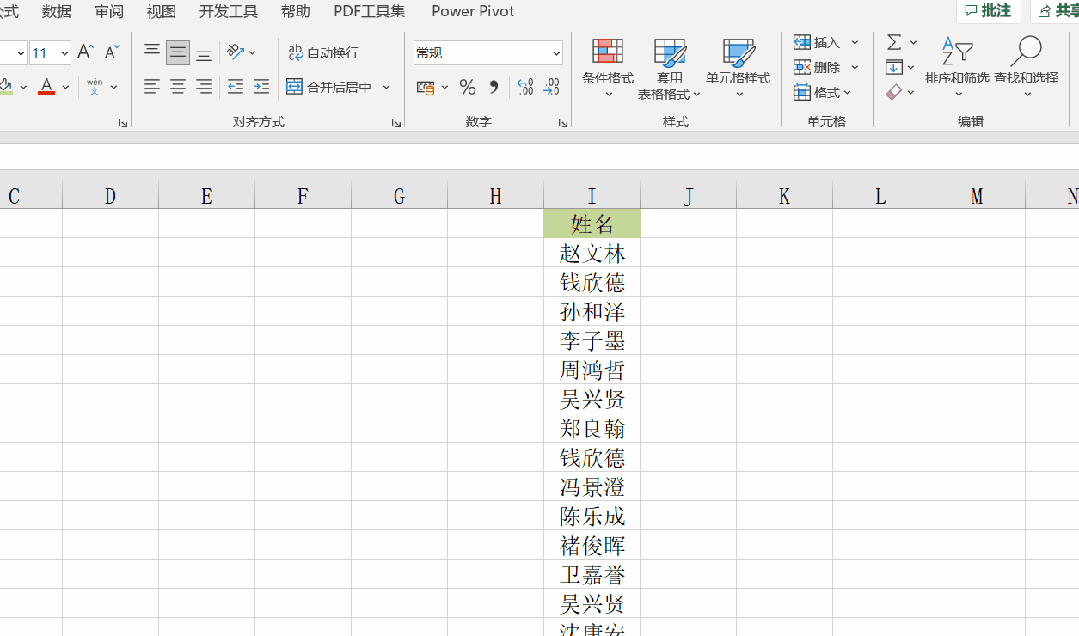1079x636 pixels.
Task: Click the 批注 comments button
Action: point(988,11)
